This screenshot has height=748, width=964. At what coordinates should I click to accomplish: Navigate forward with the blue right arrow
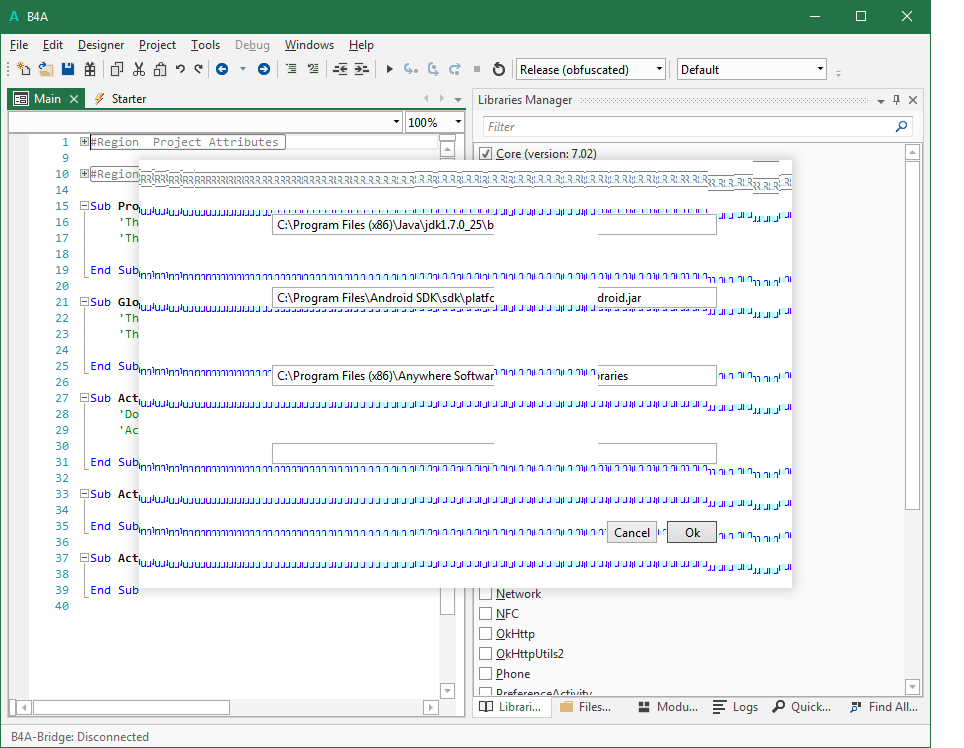[264, 69]
